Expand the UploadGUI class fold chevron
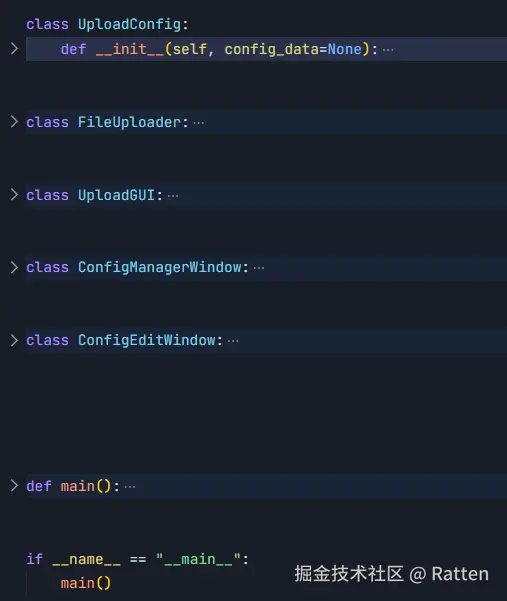The width and height of the screenshot is (507, 601). pyautogui.click(x=14, y=195)
